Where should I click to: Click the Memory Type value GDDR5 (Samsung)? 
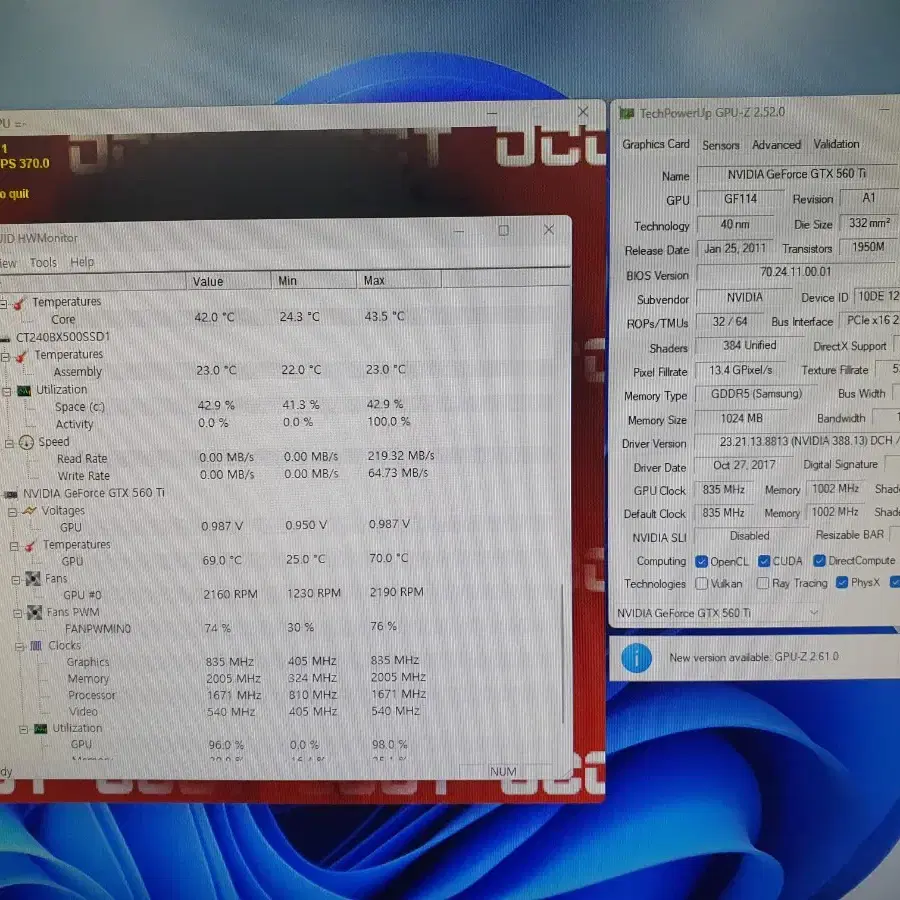coord(756,394)
